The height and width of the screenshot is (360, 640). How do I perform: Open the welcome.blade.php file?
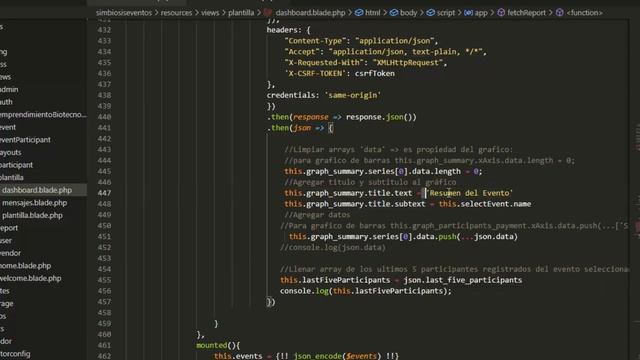tap(31, 278)
